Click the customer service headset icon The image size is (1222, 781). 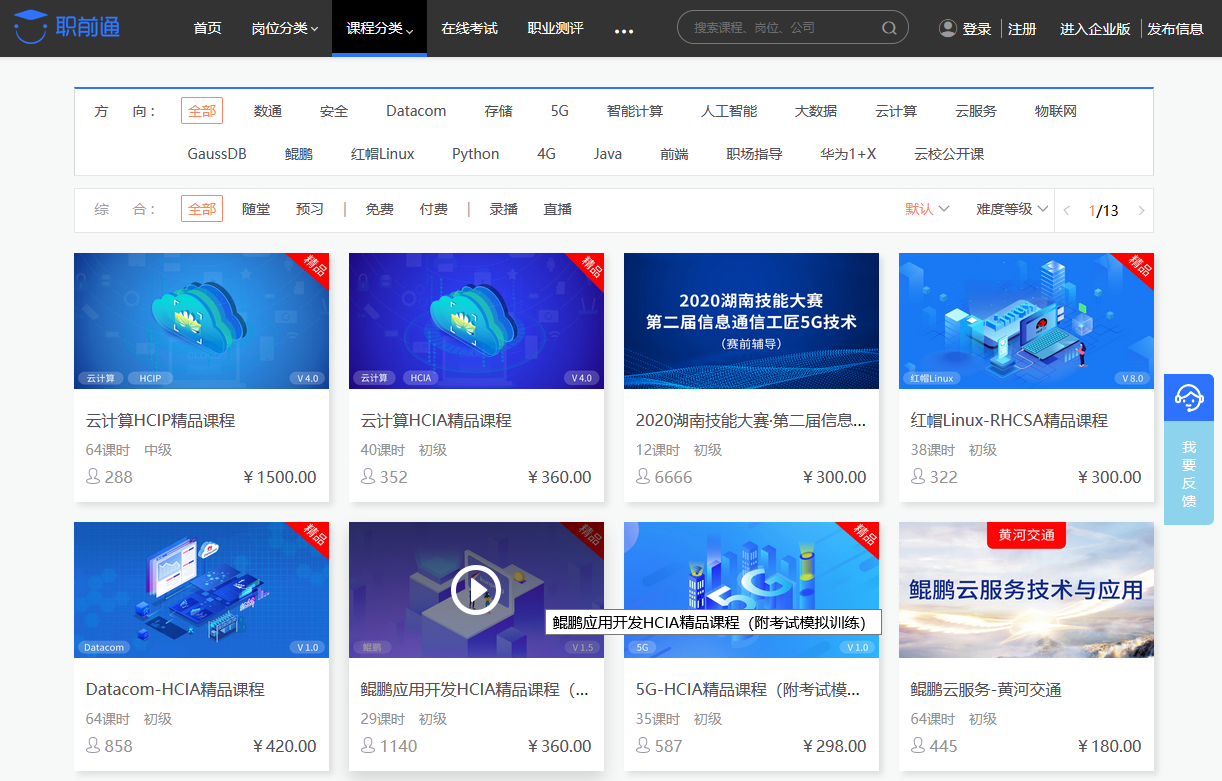[x=1189, y=398]
